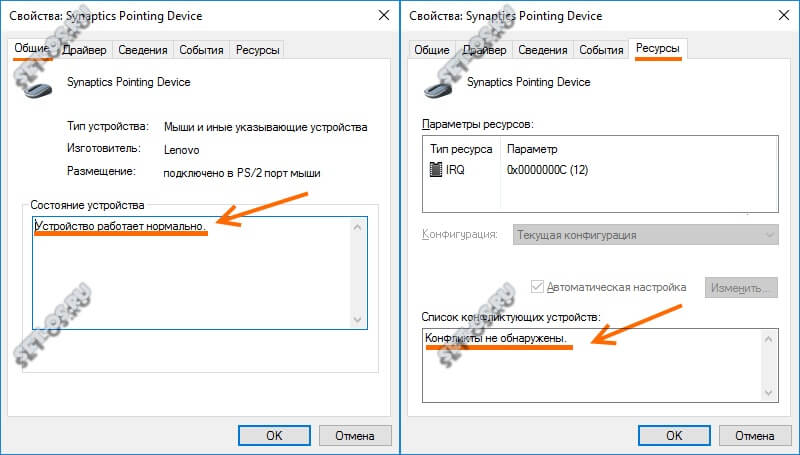Screen dimensions: 800x455
Task: Select Ресурсы tab in left dialog
Action: [x=258, y=50]
